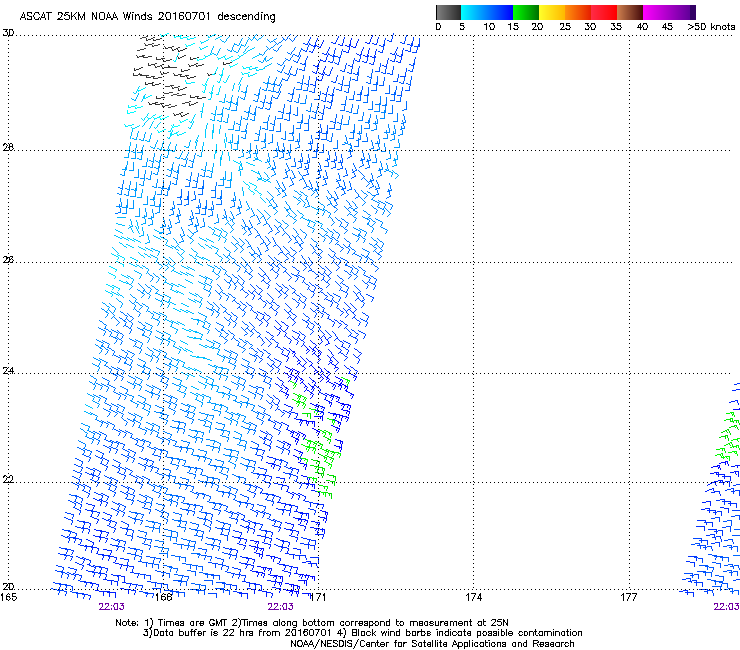Screen dimensions: 740x650
Task: Click the legend scale label 15
Action: point(513,27)
